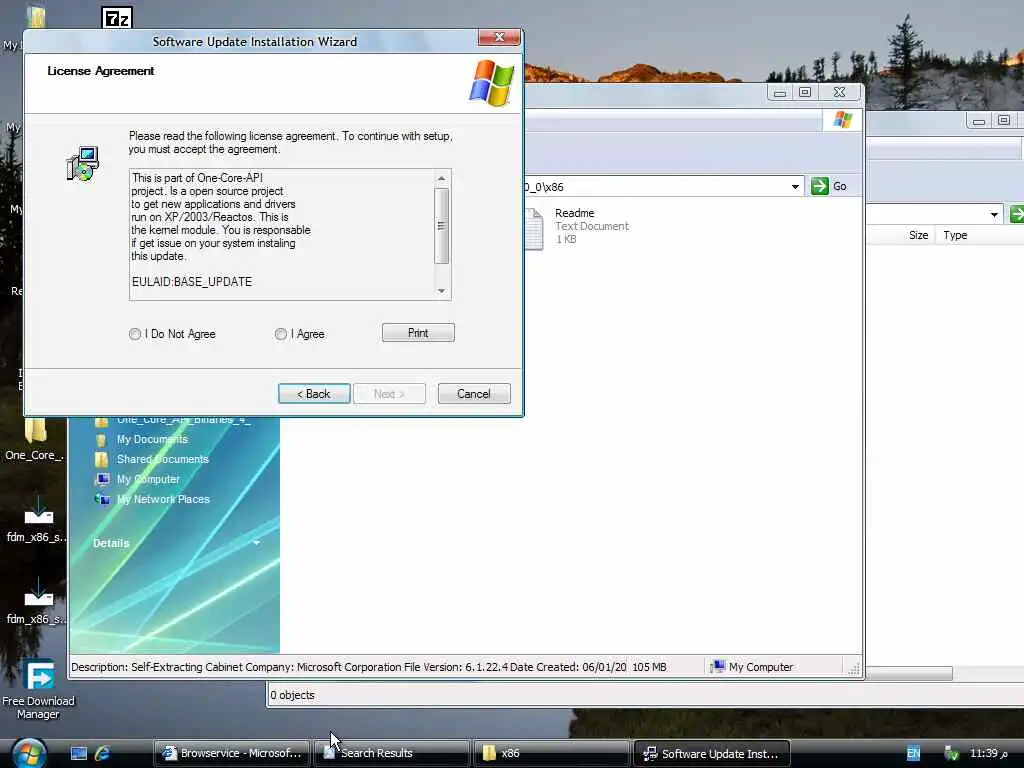
Task: Expand the Details panel chevron
Action: tap(257, 543)
